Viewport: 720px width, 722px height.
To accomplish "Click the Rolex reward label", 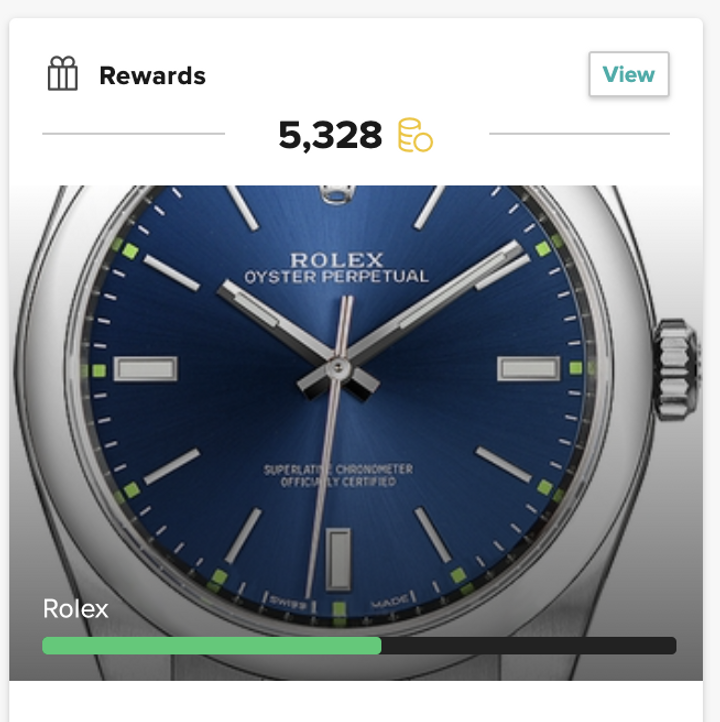I will click(x=75, y=609).
